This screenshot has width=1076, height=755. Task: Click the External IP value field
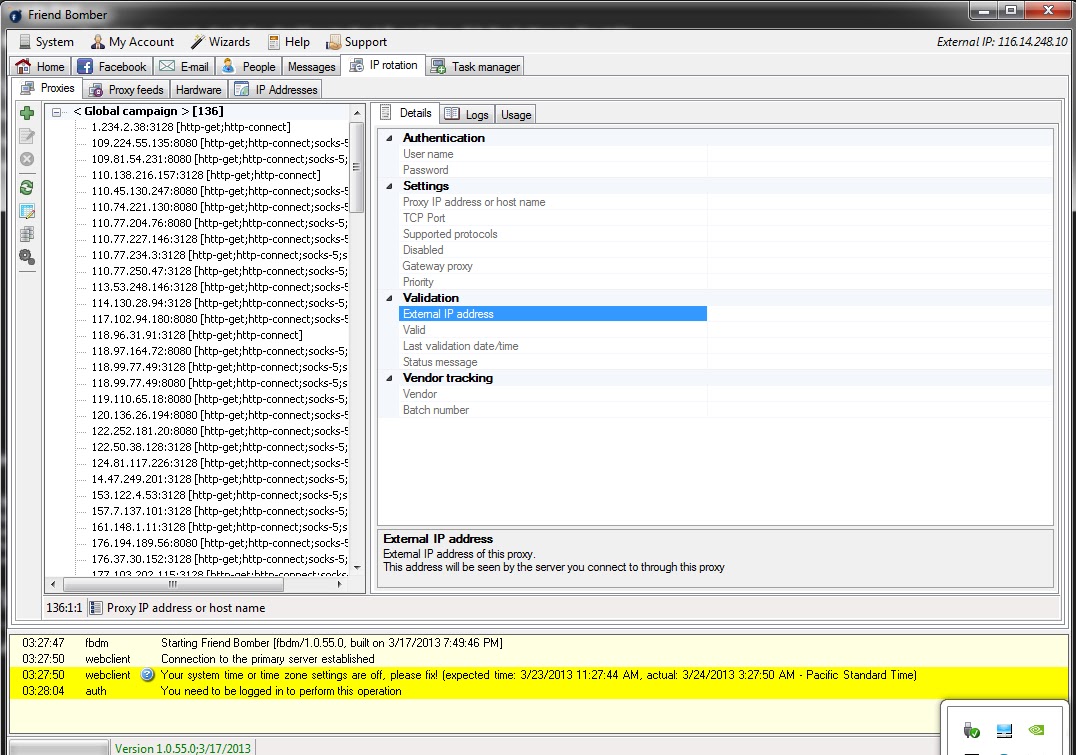click(x=880, y=314)
